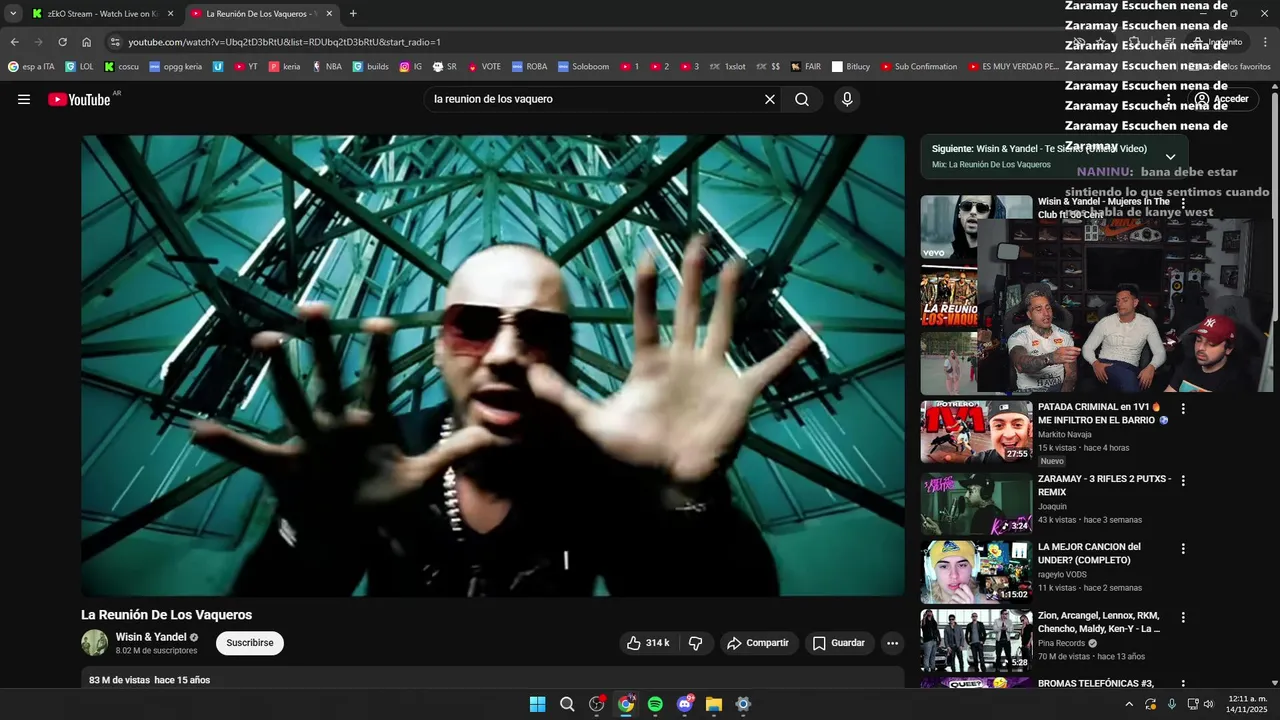Screen dimensions: 1280x720
Task: Open the VOTE bookmark
Action: coord(484,67)
